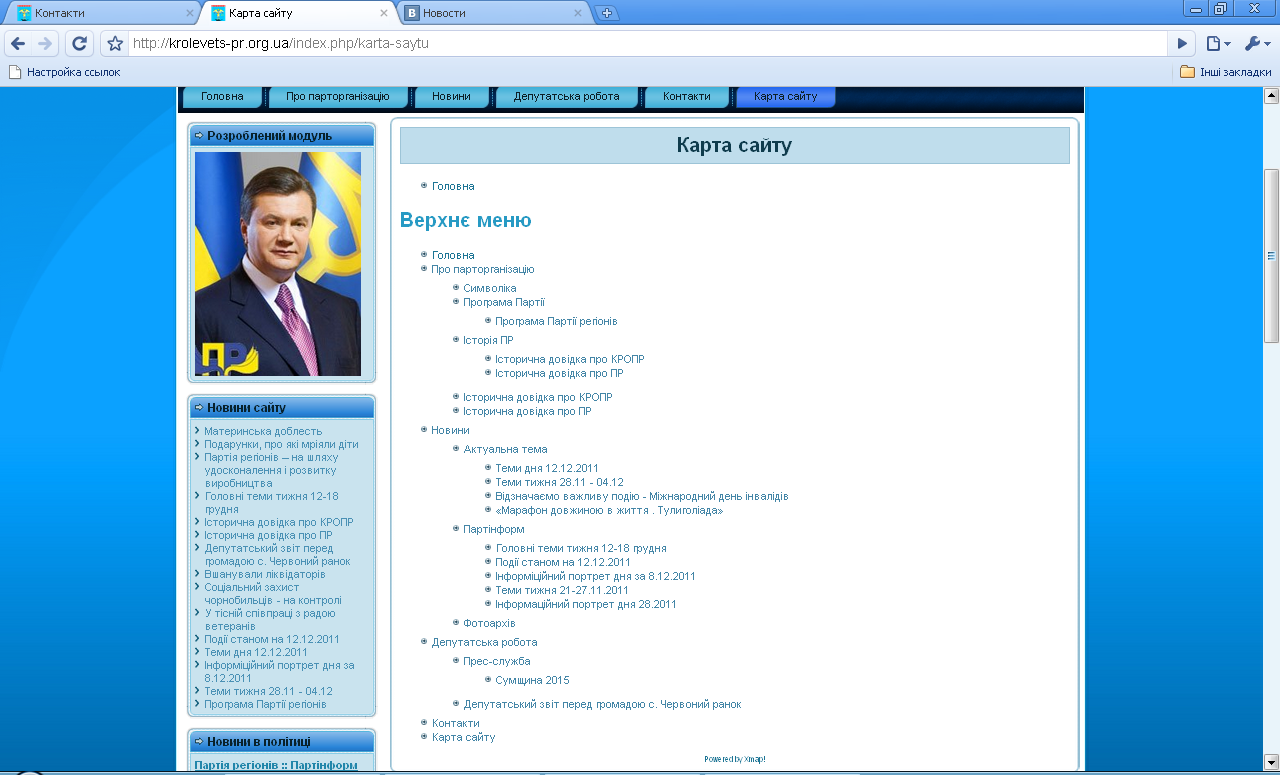This screenshot has width=1280, height=775.
Task: Click the browser Back arrow button
Action: coord(18,44)
